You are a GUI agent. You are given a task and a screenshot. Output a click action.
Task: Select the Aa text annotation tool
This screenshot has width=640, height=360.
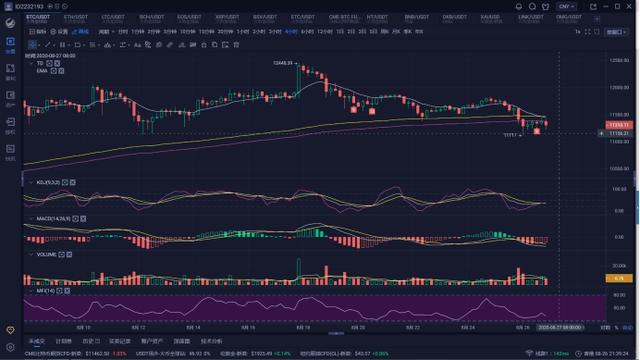(138, 45)
